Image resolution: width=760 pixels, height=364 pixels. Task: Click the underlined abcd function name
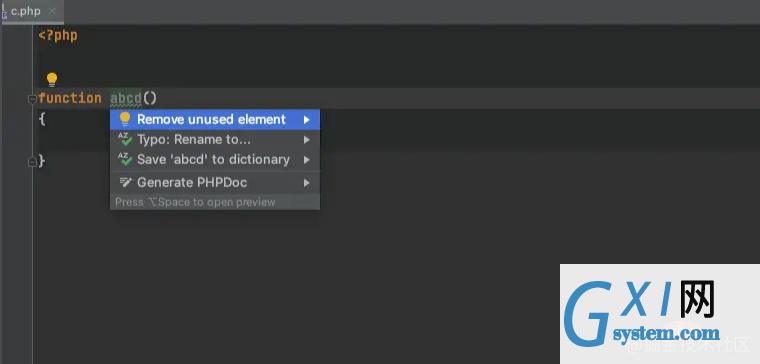pyautogui.click(x=126, y=98)
